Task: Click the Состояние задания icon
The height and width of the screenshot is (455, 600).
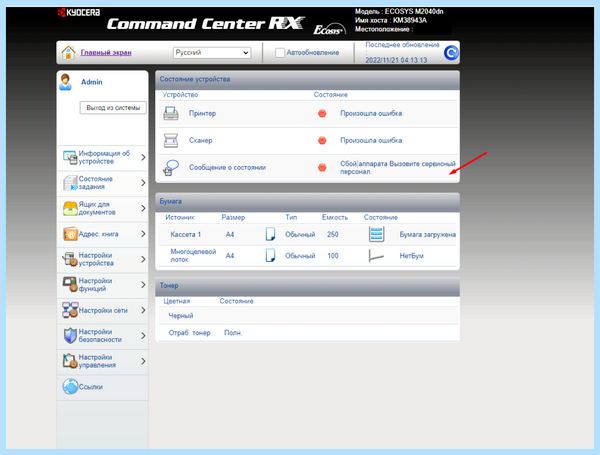Action: click(70, 183)
